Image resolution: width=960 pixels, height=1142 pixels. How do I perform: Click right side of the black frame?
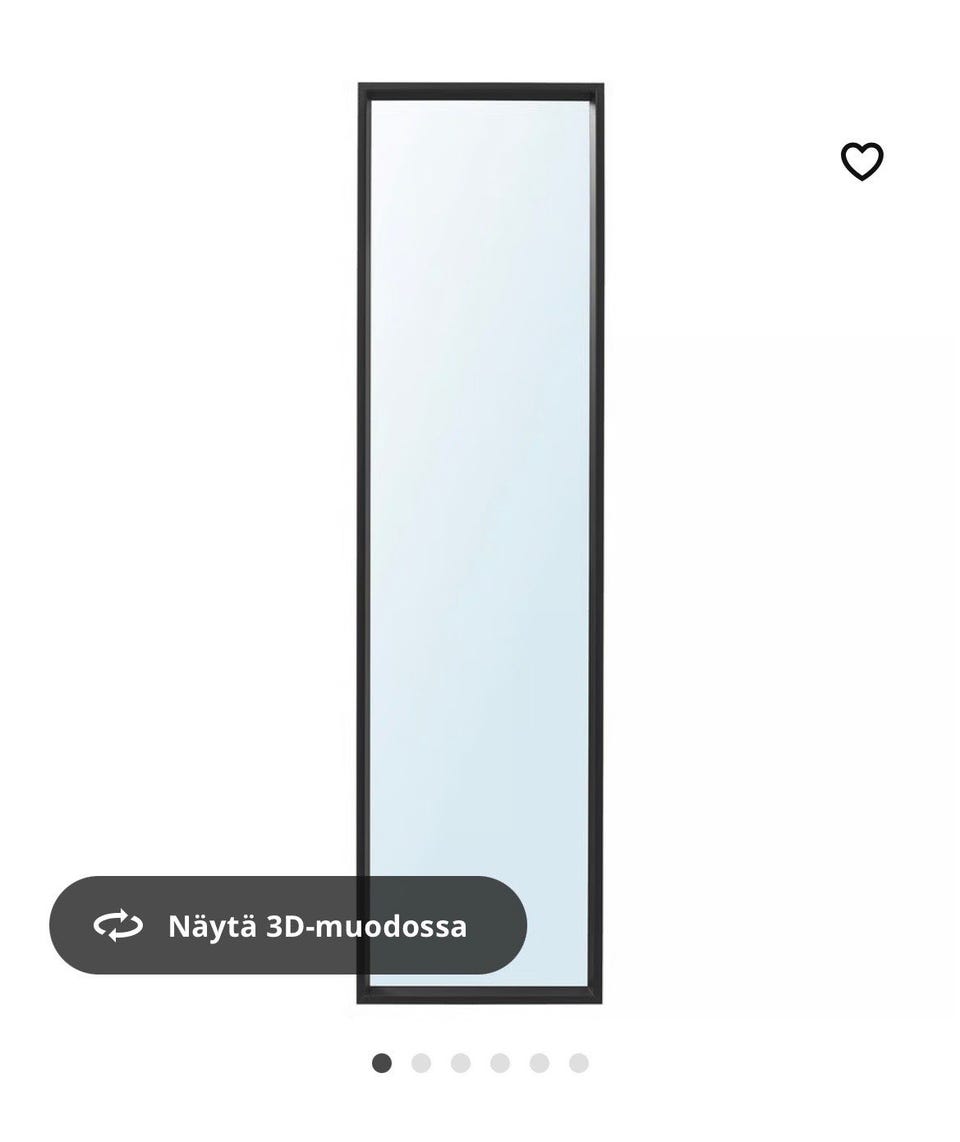tap(596, 543)
